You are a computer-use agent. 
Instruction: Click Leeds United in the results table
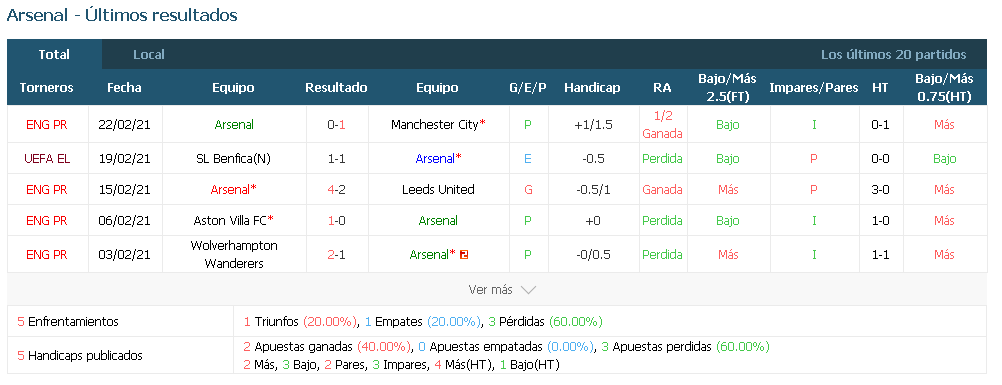pos(438,189)
